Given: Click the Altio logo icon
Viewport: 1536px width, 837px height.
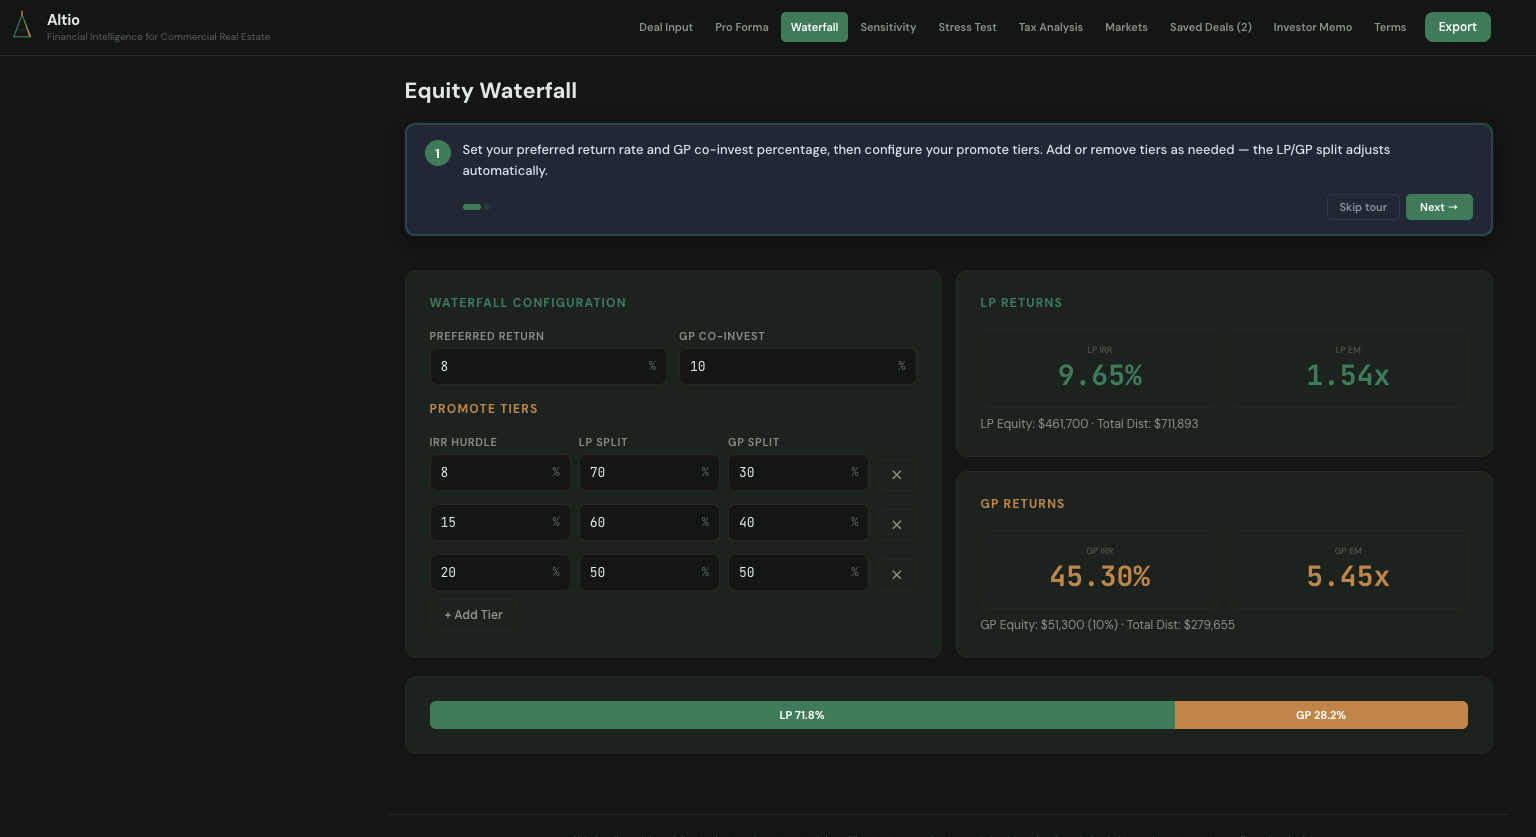Looking at the screenshot, I should coord(21,25).
